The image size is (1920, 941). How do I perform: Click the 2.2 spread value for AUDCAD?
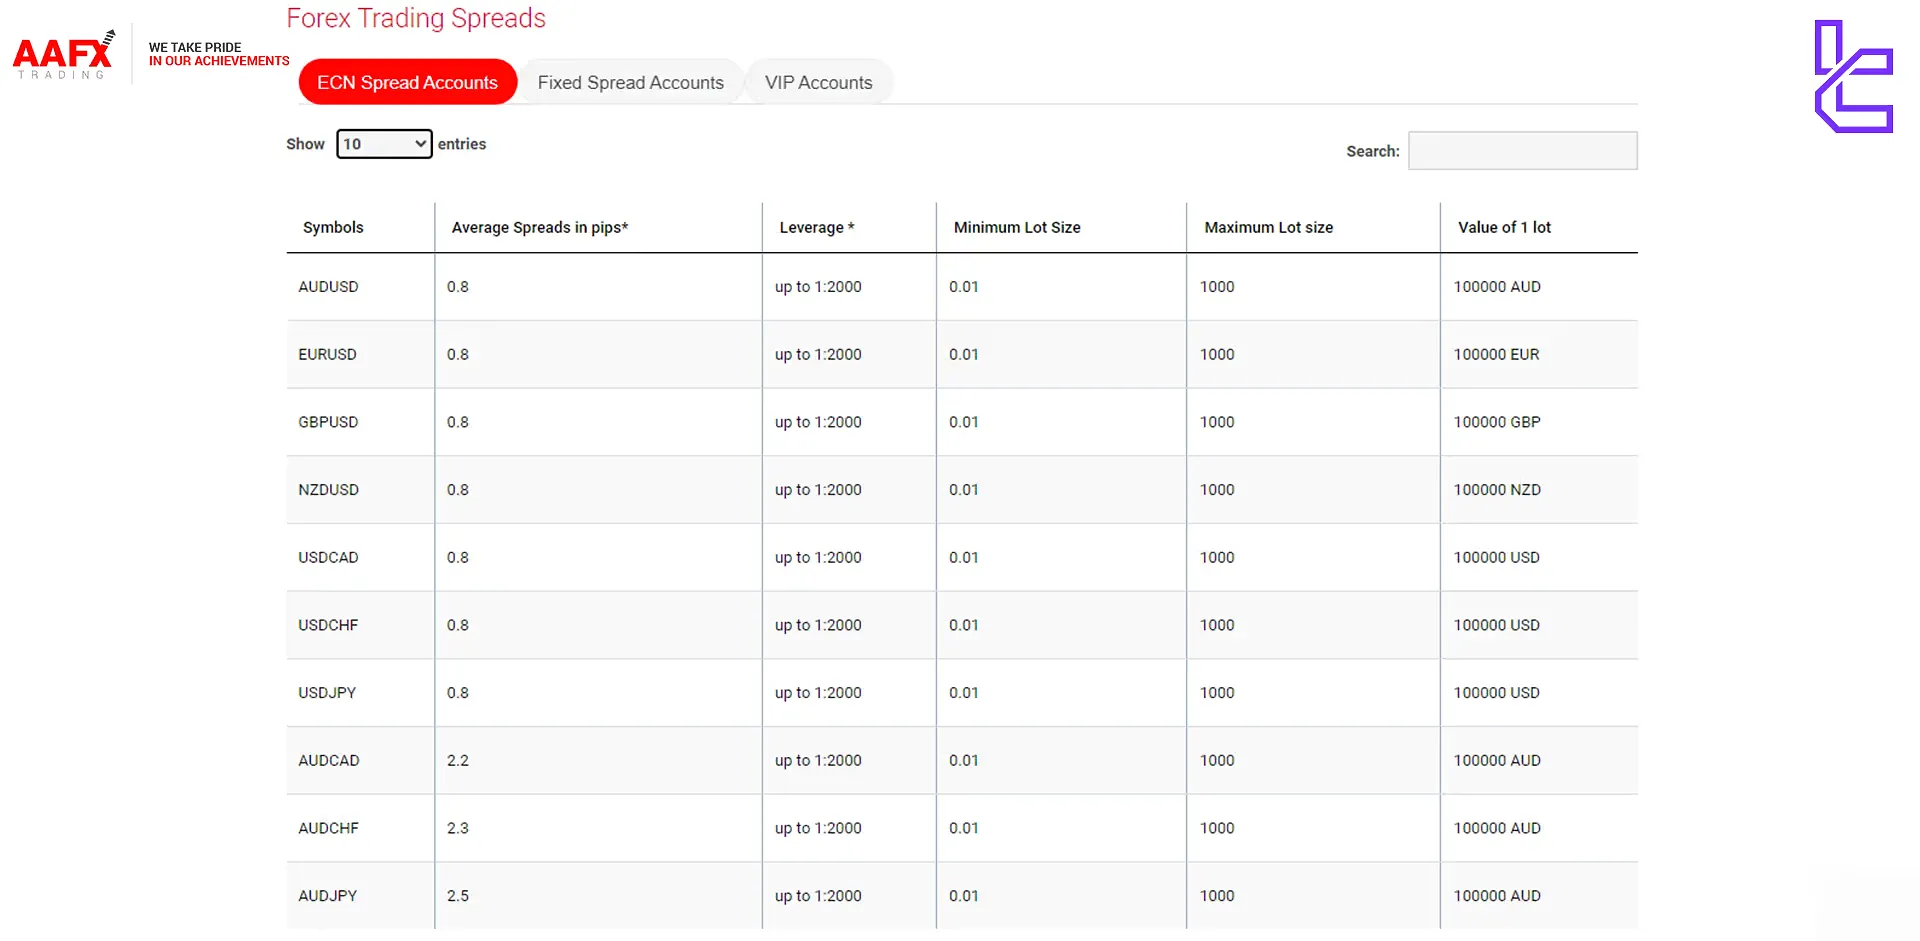coord(458,760)
